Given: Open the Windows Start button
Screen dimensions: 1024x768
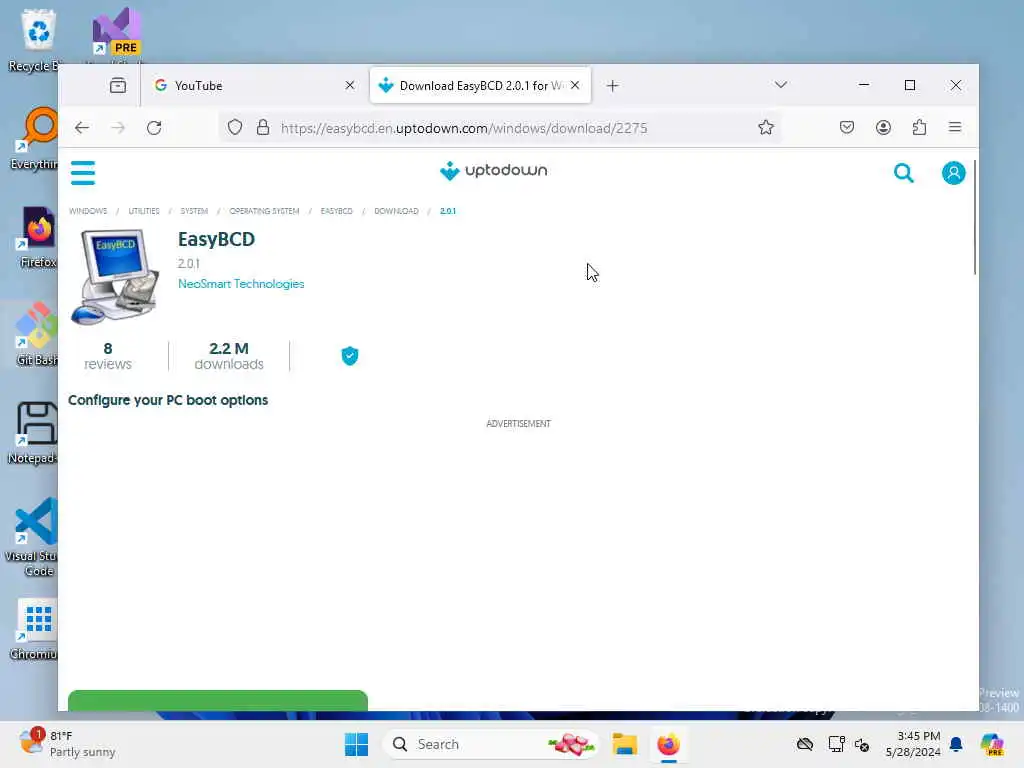Looking at the screenshot, I should click(357, 744).
